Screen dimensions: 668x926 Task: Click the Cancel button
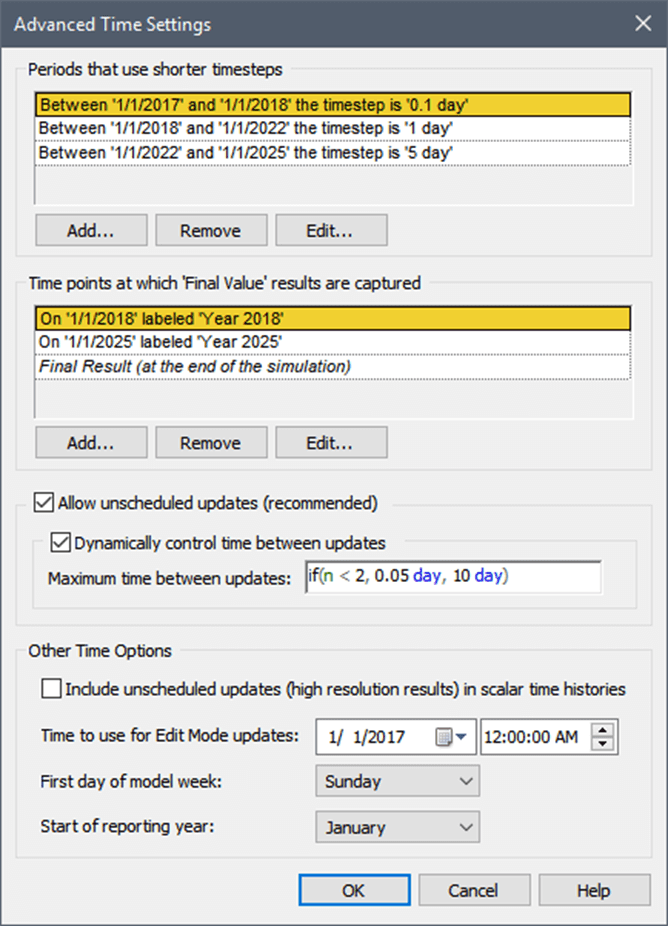pyautogui.click(x=474, y=890)
